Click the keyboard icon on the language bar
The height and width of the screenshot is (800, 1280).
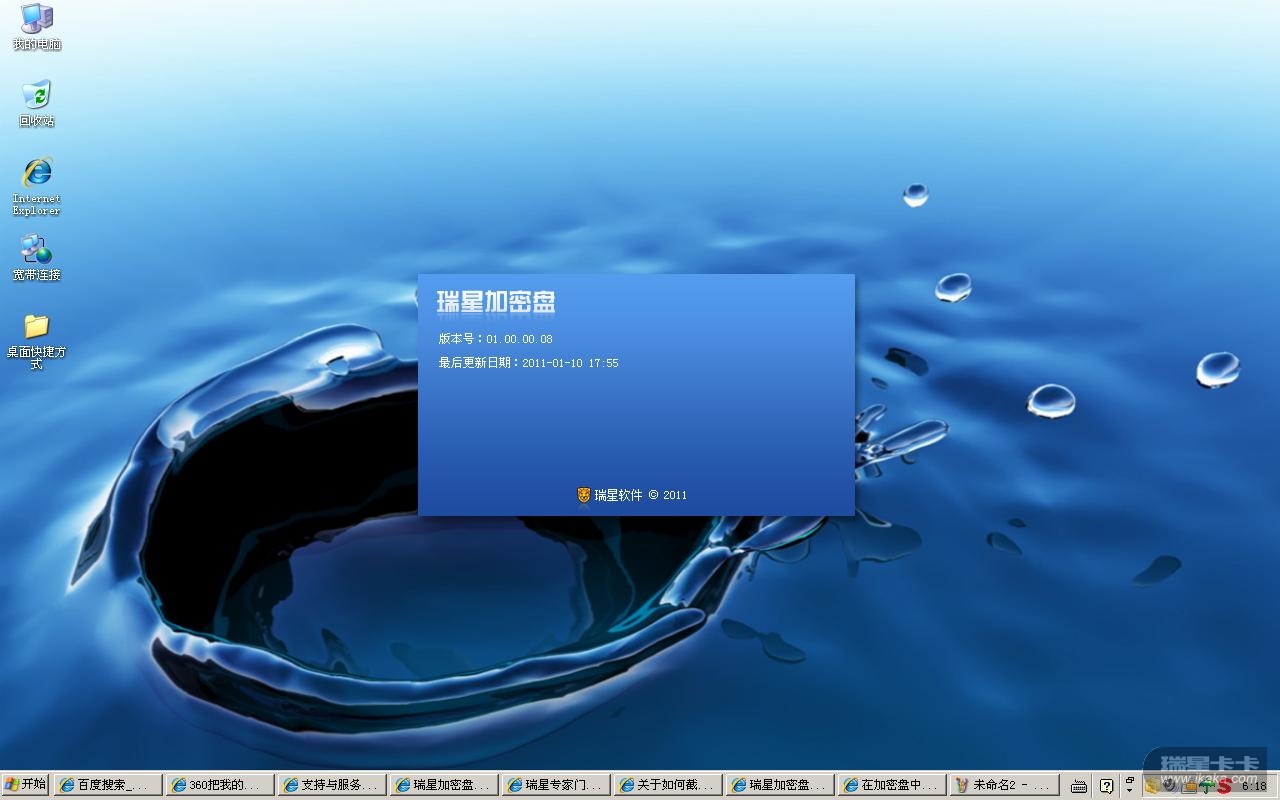click(x=1079, y=786)
